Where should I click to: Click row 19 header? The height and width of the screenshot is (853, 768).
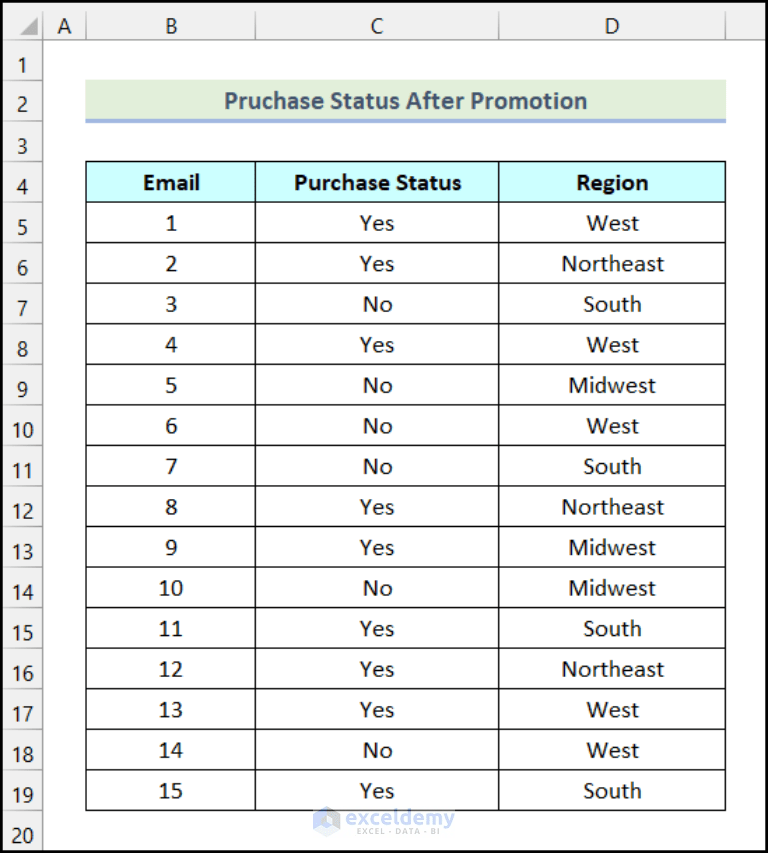(23, 790)
